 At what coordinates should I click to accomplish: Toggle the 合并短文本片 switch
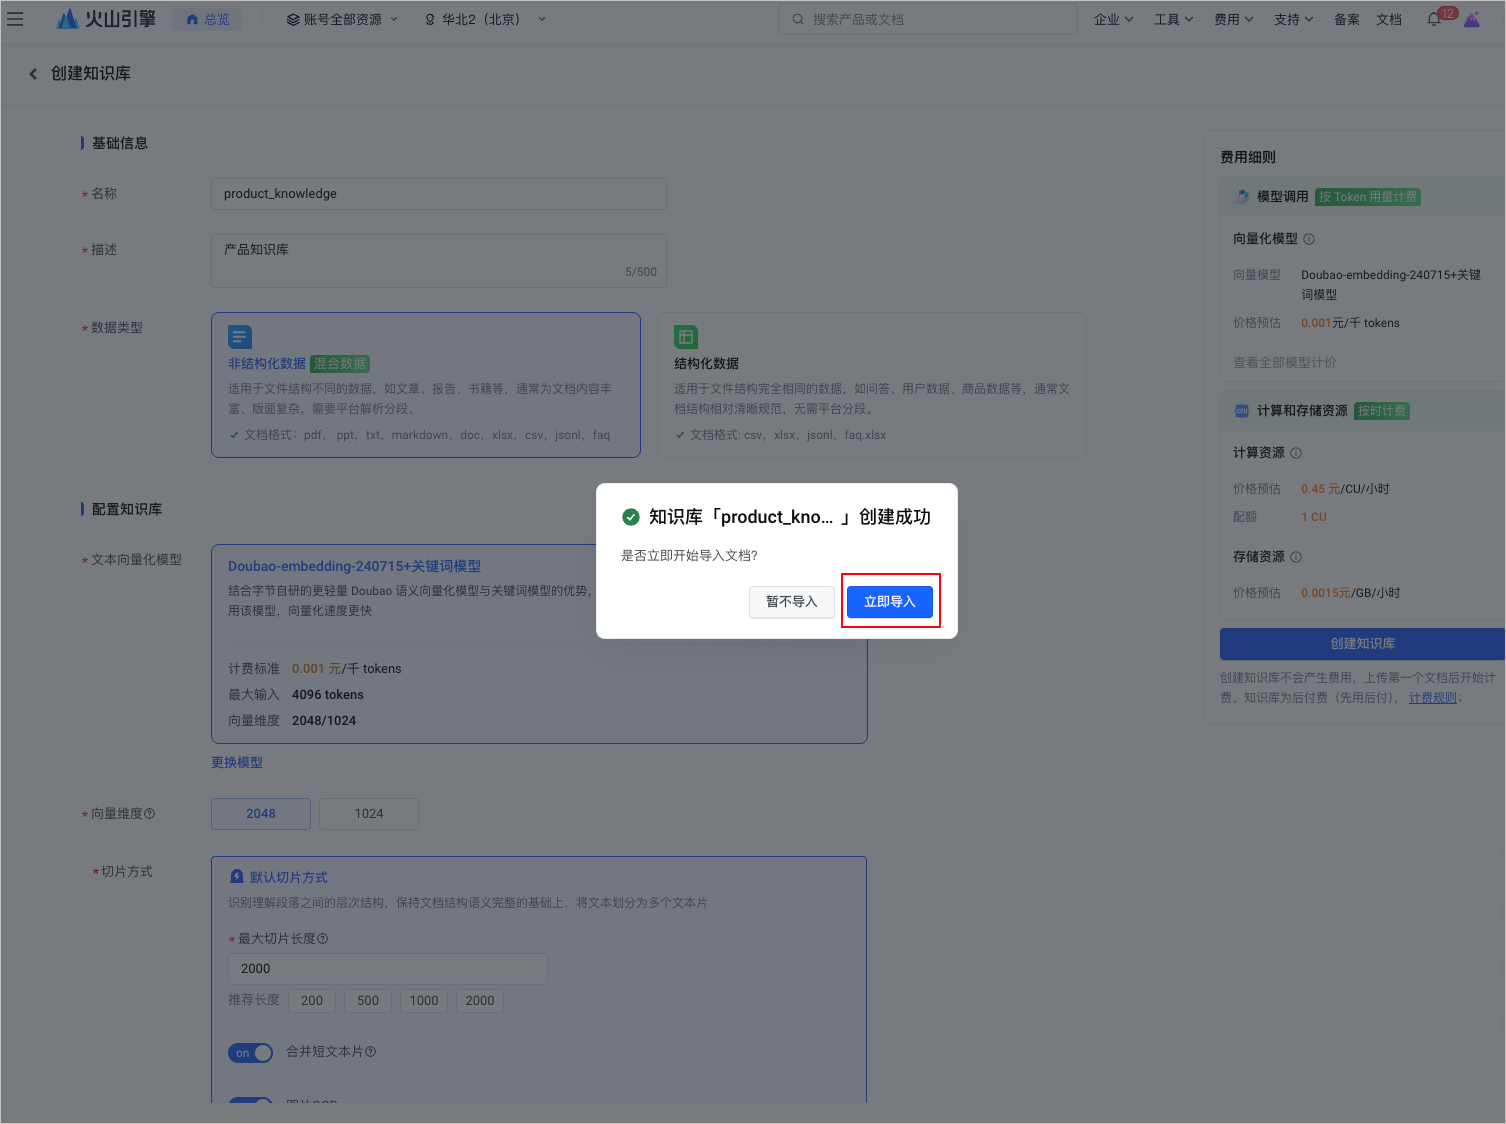click(250, 1053)
